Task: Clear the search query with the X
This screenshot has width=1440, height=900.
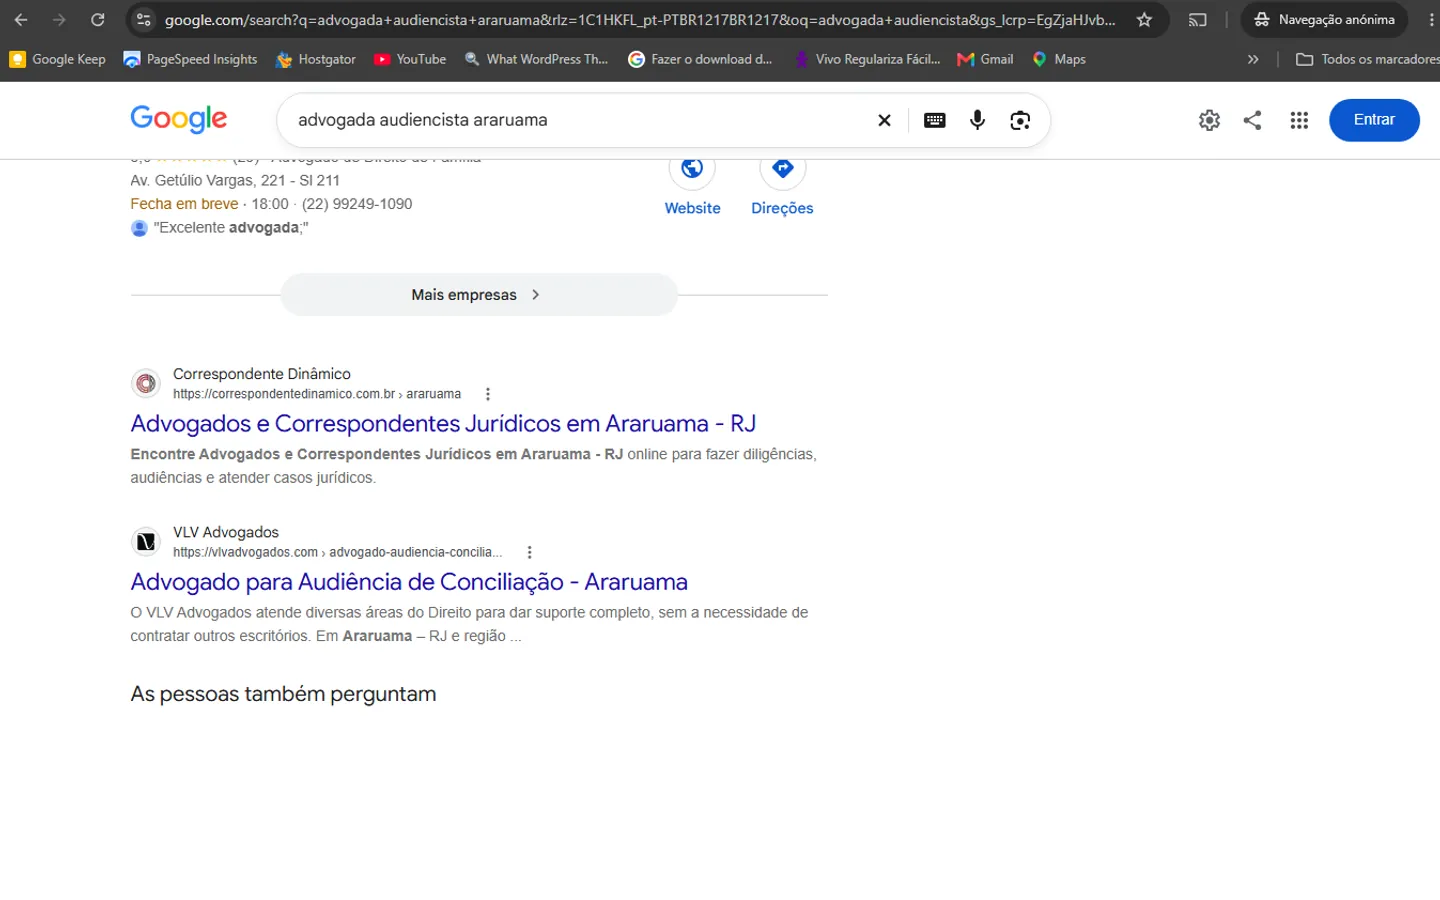Action: click(x=884, y=120)
